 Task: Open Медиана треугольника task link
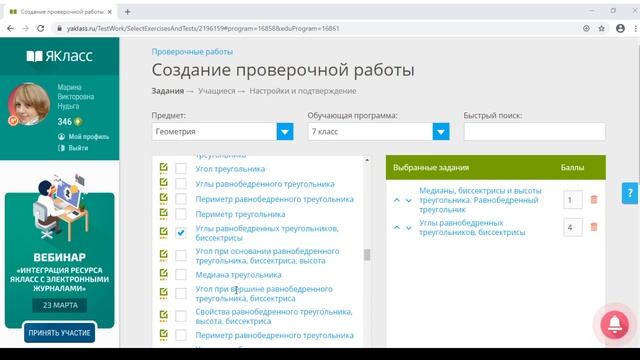point(238,275)
